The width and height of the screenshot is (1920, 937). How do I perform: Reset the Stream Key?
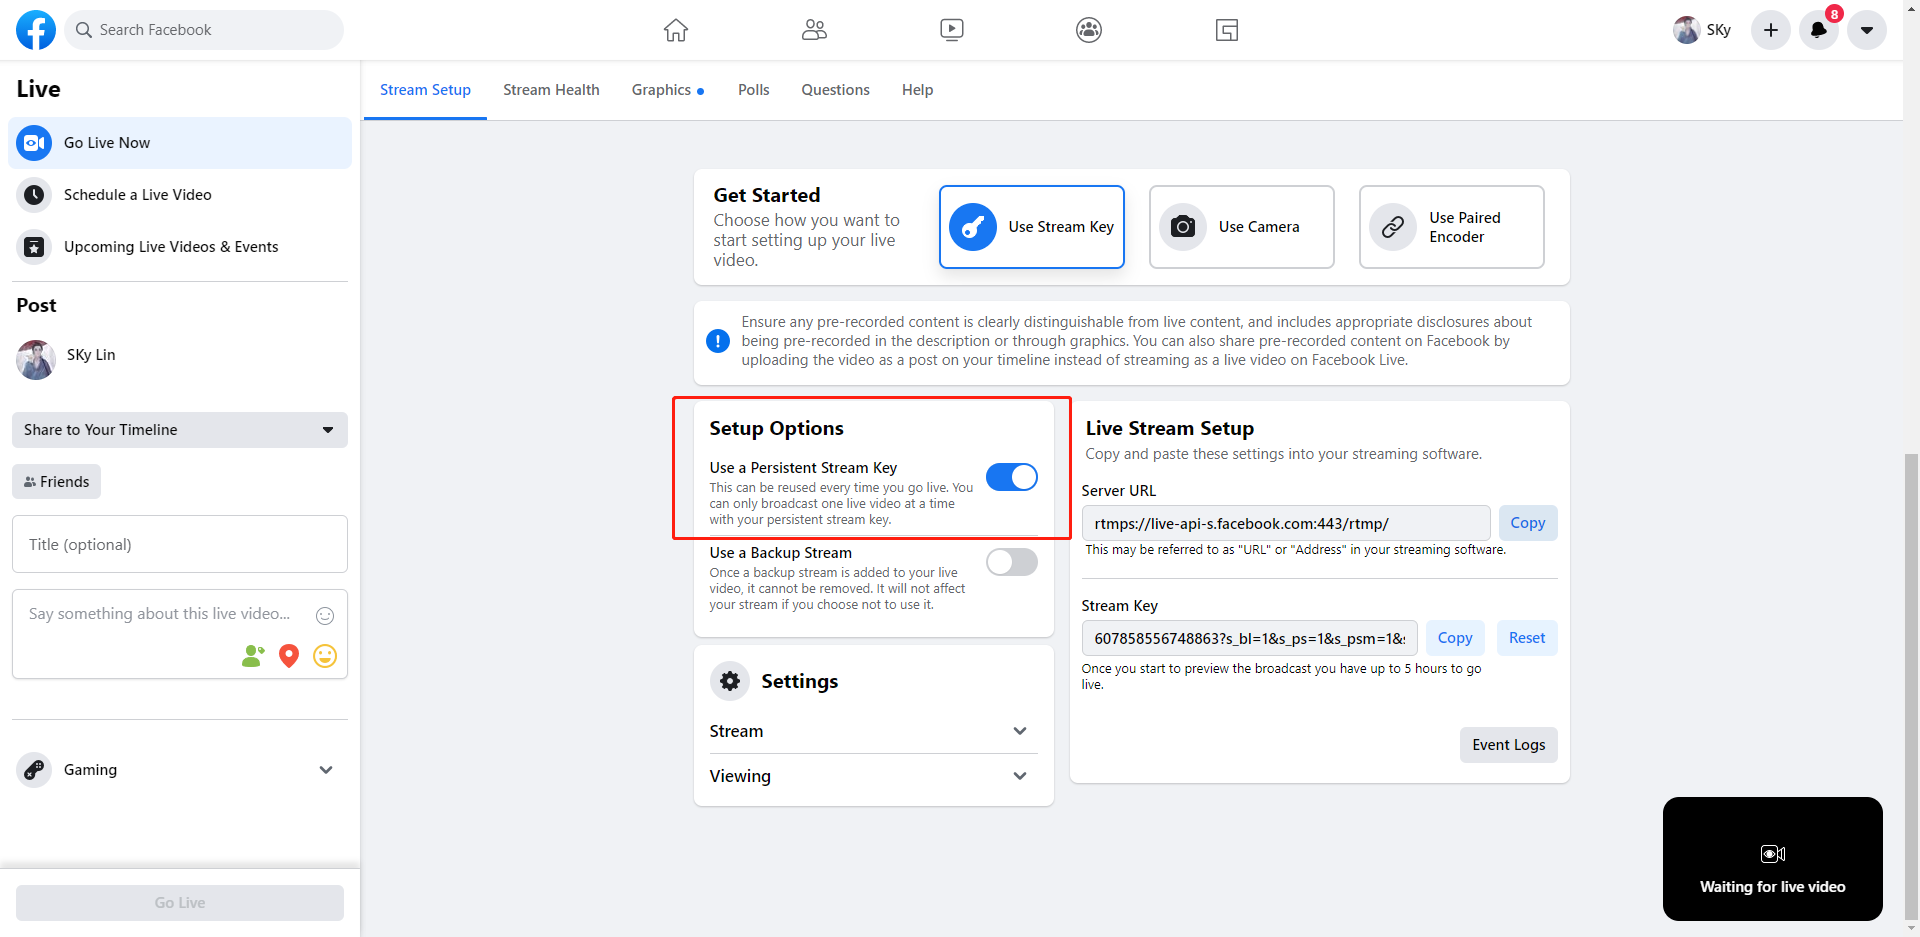1527,638
